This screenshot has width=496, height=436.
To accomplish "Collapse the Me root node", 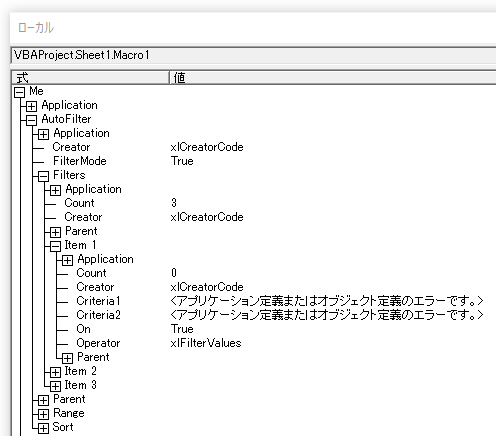I will click(19, 92).
